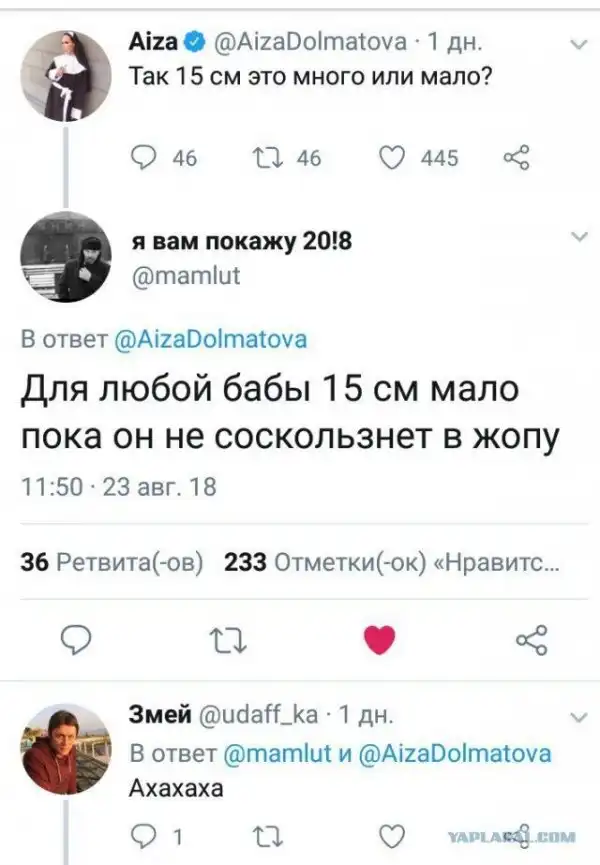Open options chevron on Змей's reply

coord(578,717)
